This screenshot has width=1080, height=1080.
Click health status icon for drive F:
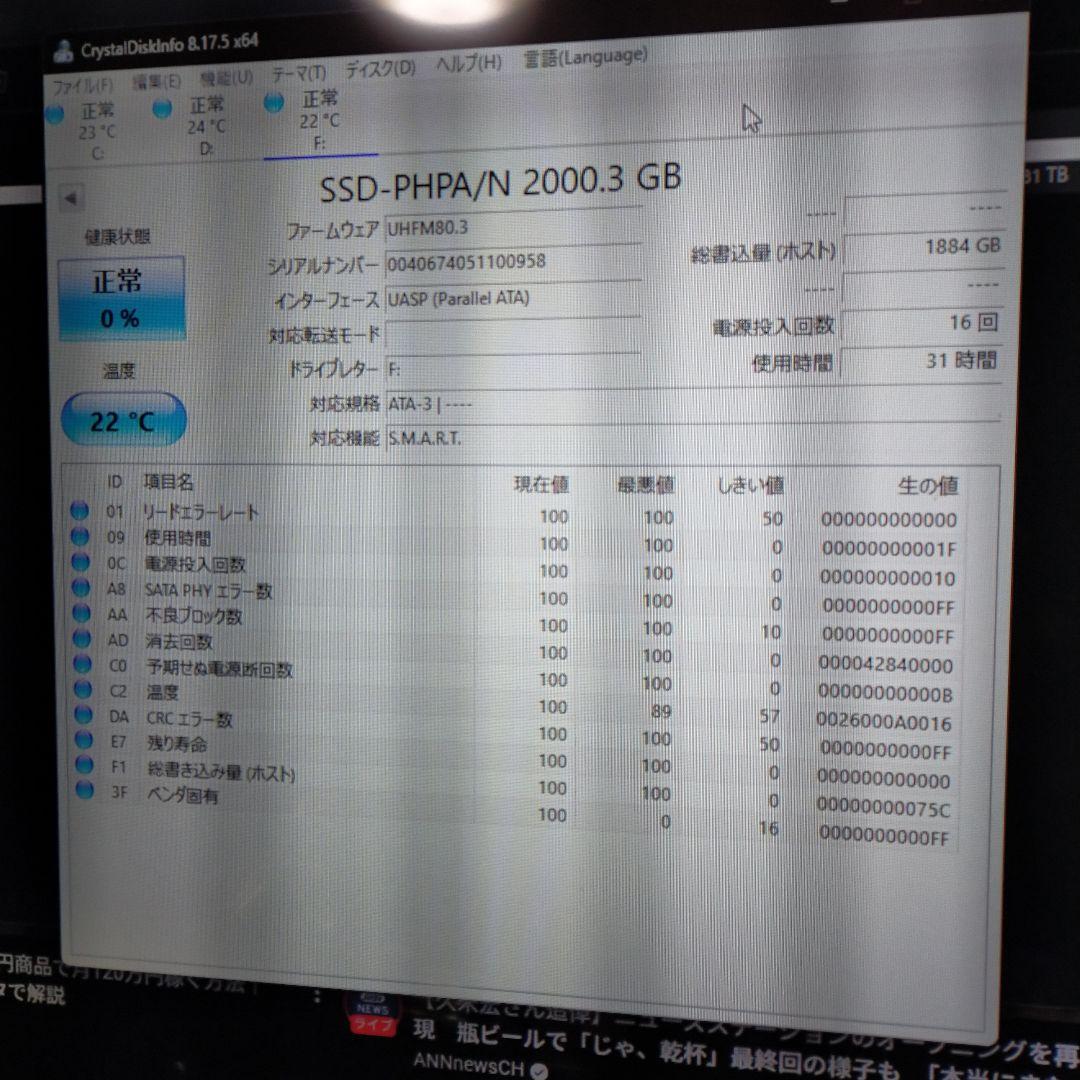271,103
